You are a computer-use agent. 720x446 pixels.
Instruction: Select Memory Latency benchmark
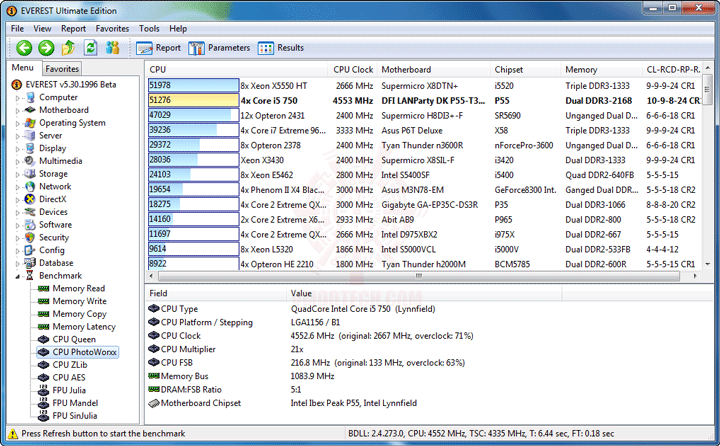click(x=84, y=327)
